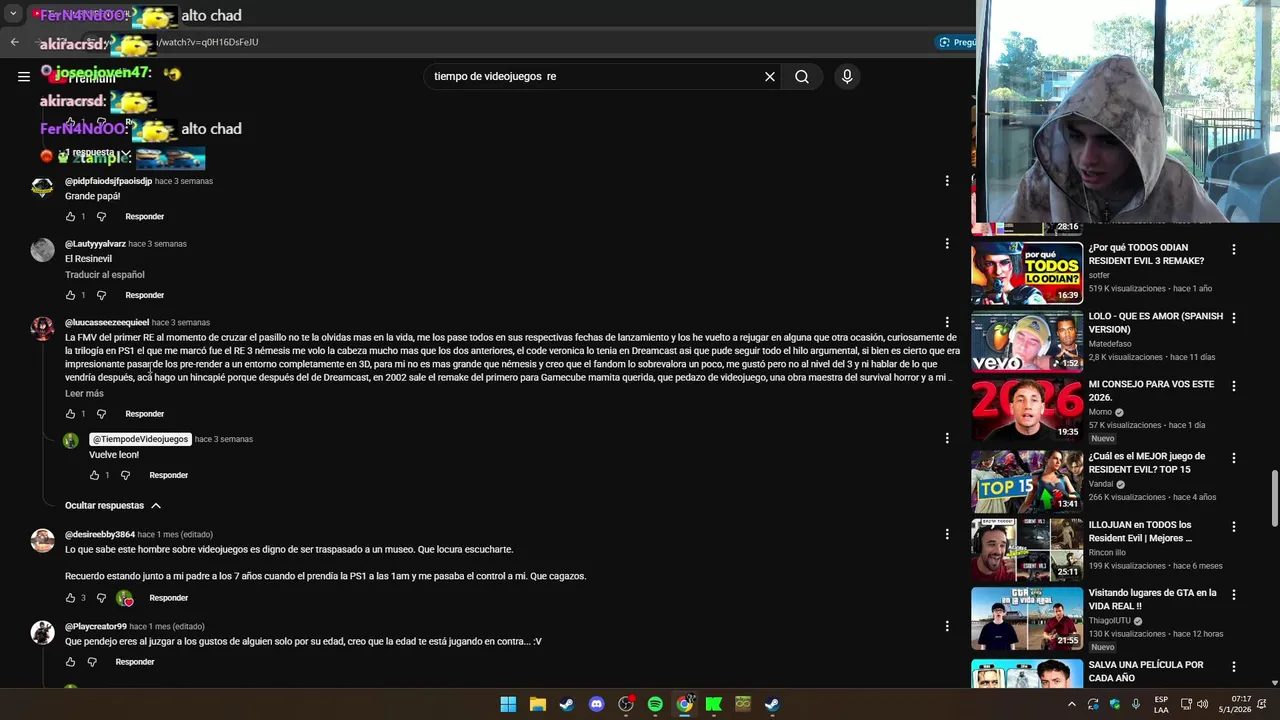Switch to Chrome in the taskbar
Screen dimensions: 1280x720
click(x=684, y=704)
